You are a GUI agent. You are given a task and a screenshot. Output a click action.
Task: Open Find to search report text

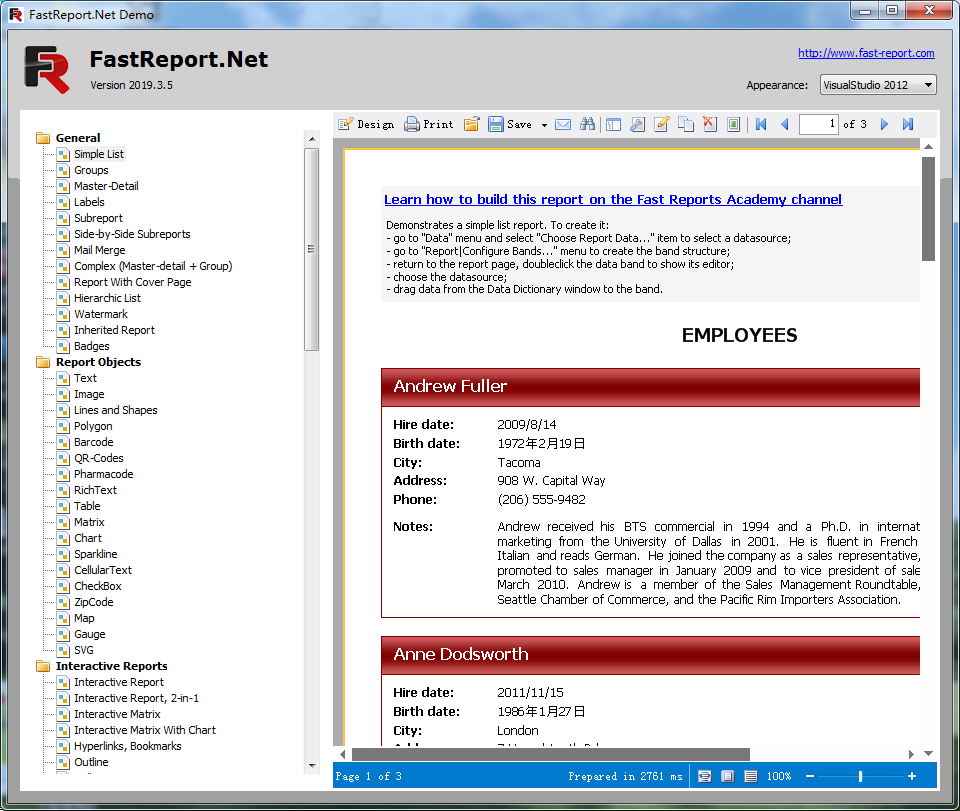[x=588, y=124]
